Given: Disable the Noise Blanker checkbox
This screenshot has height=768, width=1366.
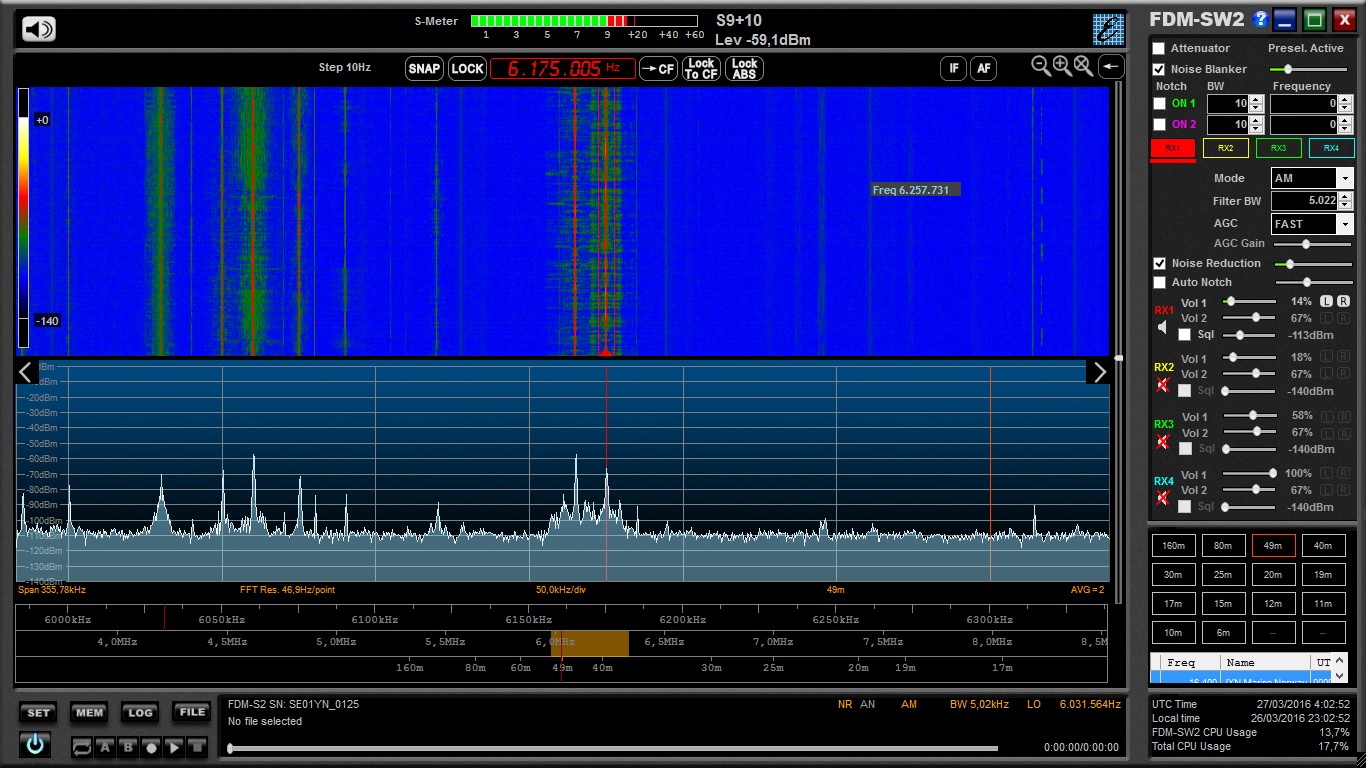Looking at the screenshot, I should pos(1159,69).
